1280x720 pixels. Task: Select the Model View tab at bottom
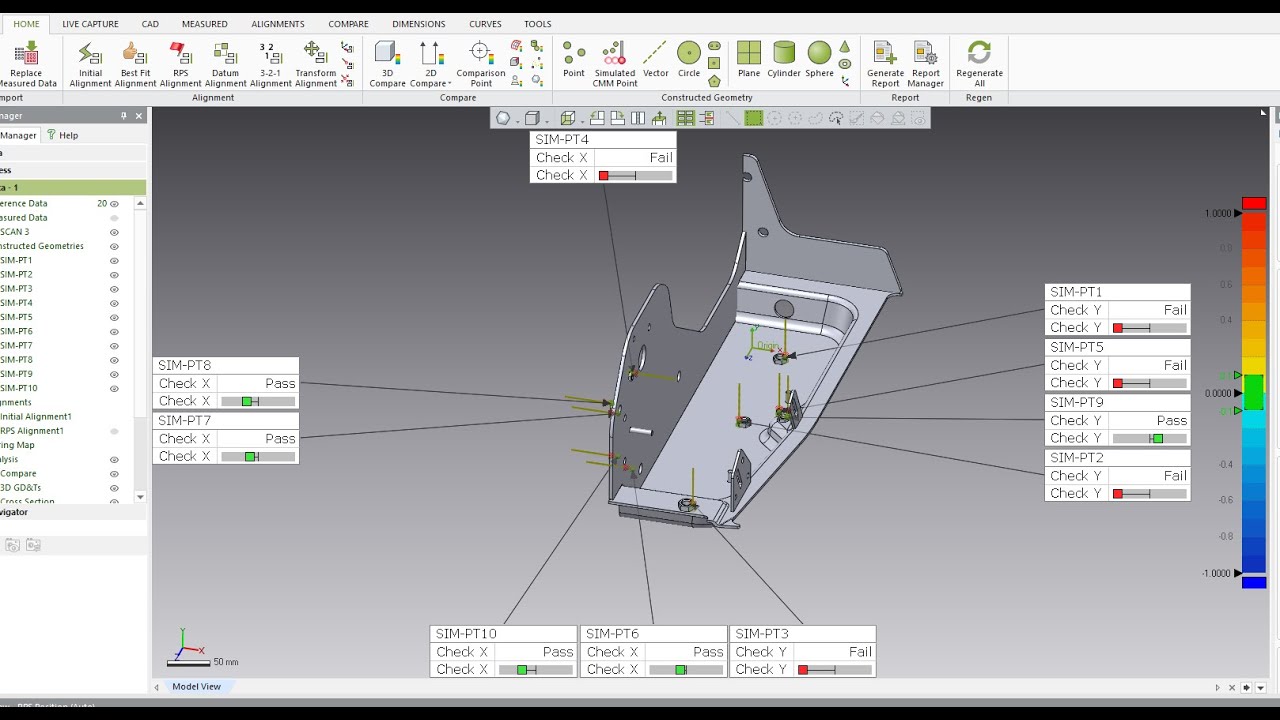(196, 687)
